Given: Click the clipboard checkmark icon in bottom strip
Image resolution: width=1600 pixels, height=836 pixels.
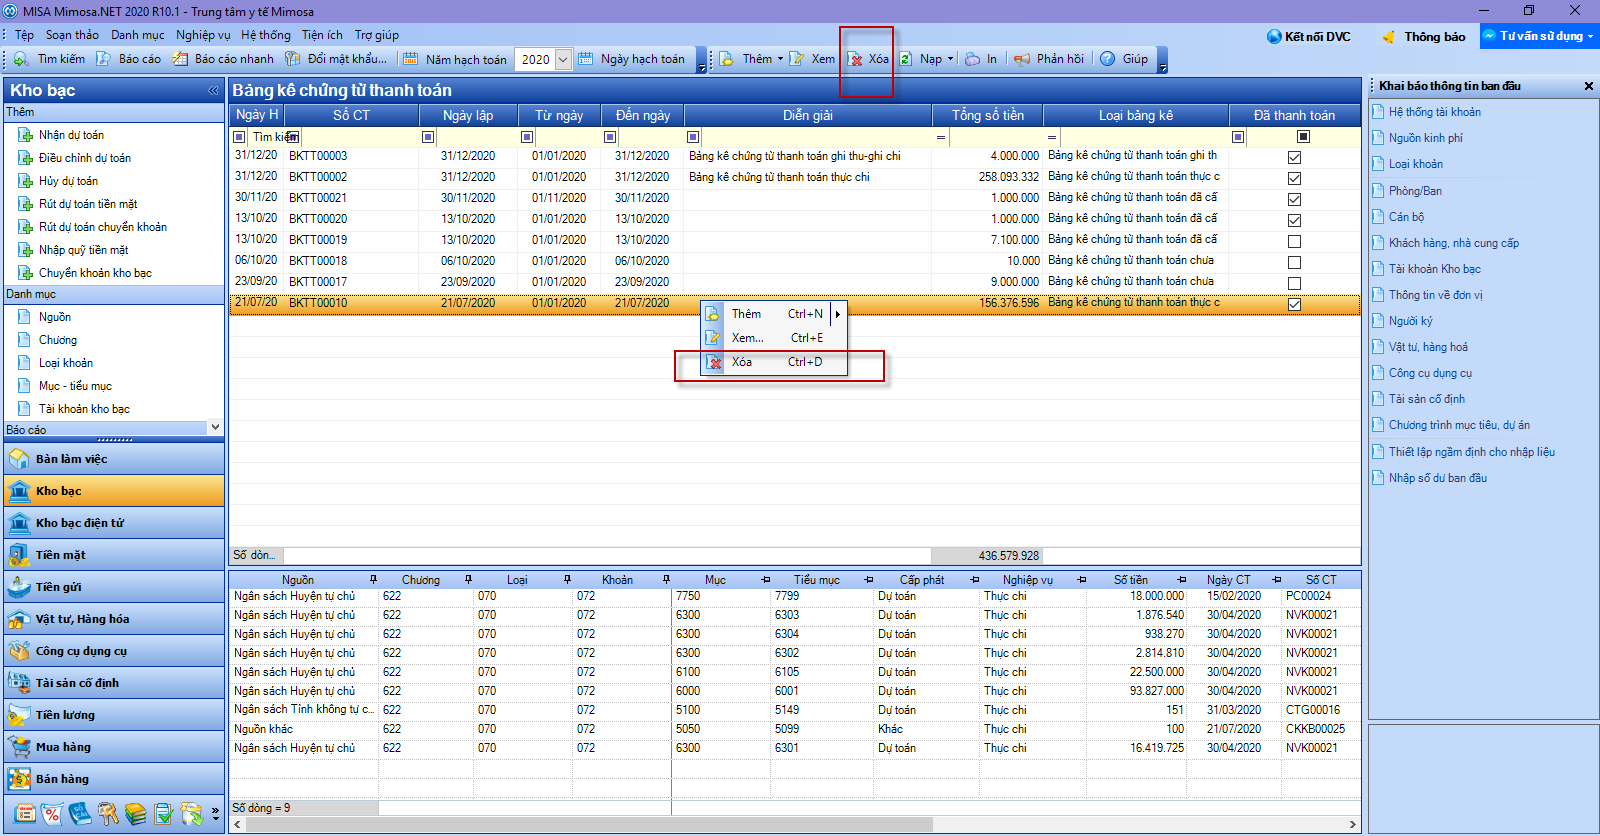Looking at the screenshot, I should 164,814.
